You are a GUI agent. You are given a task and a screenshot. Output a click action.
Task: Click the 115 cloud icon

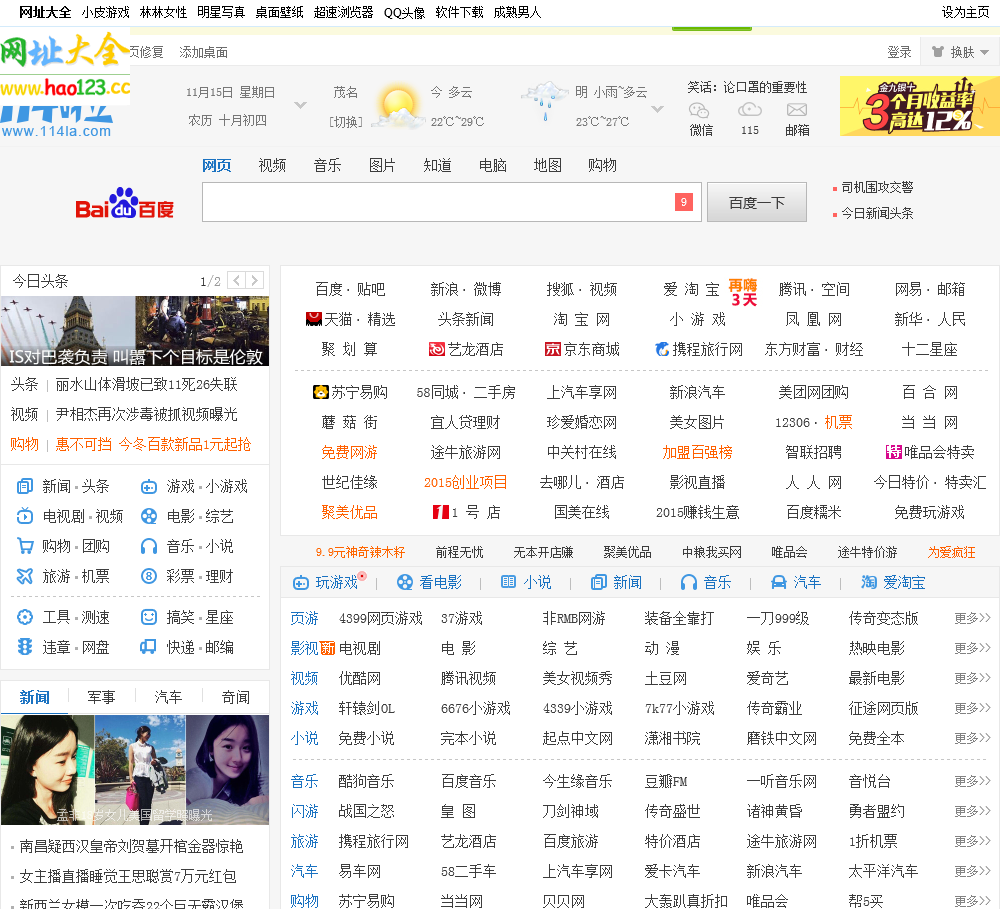coord(750,110)
